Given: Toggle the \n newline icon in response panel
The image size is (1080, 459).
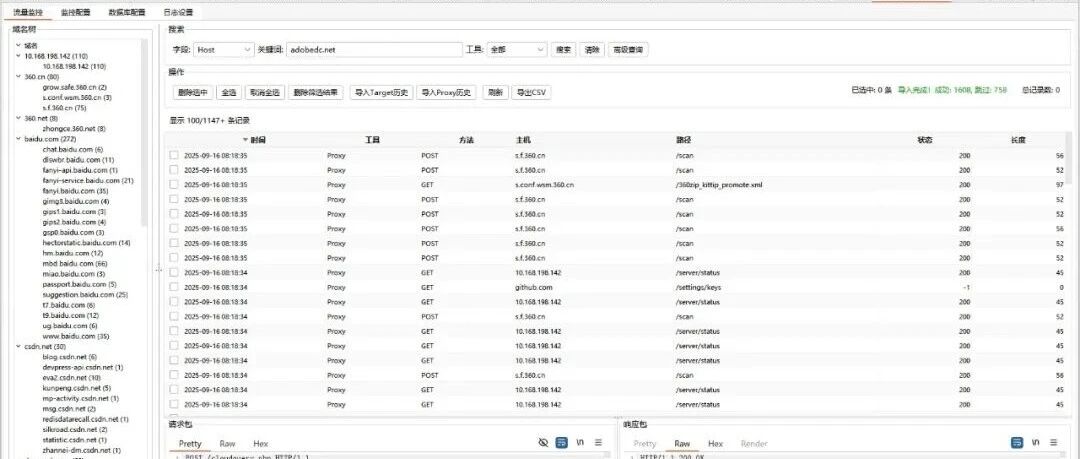Looking at the screenshot, I should (x=1035, y=442).
